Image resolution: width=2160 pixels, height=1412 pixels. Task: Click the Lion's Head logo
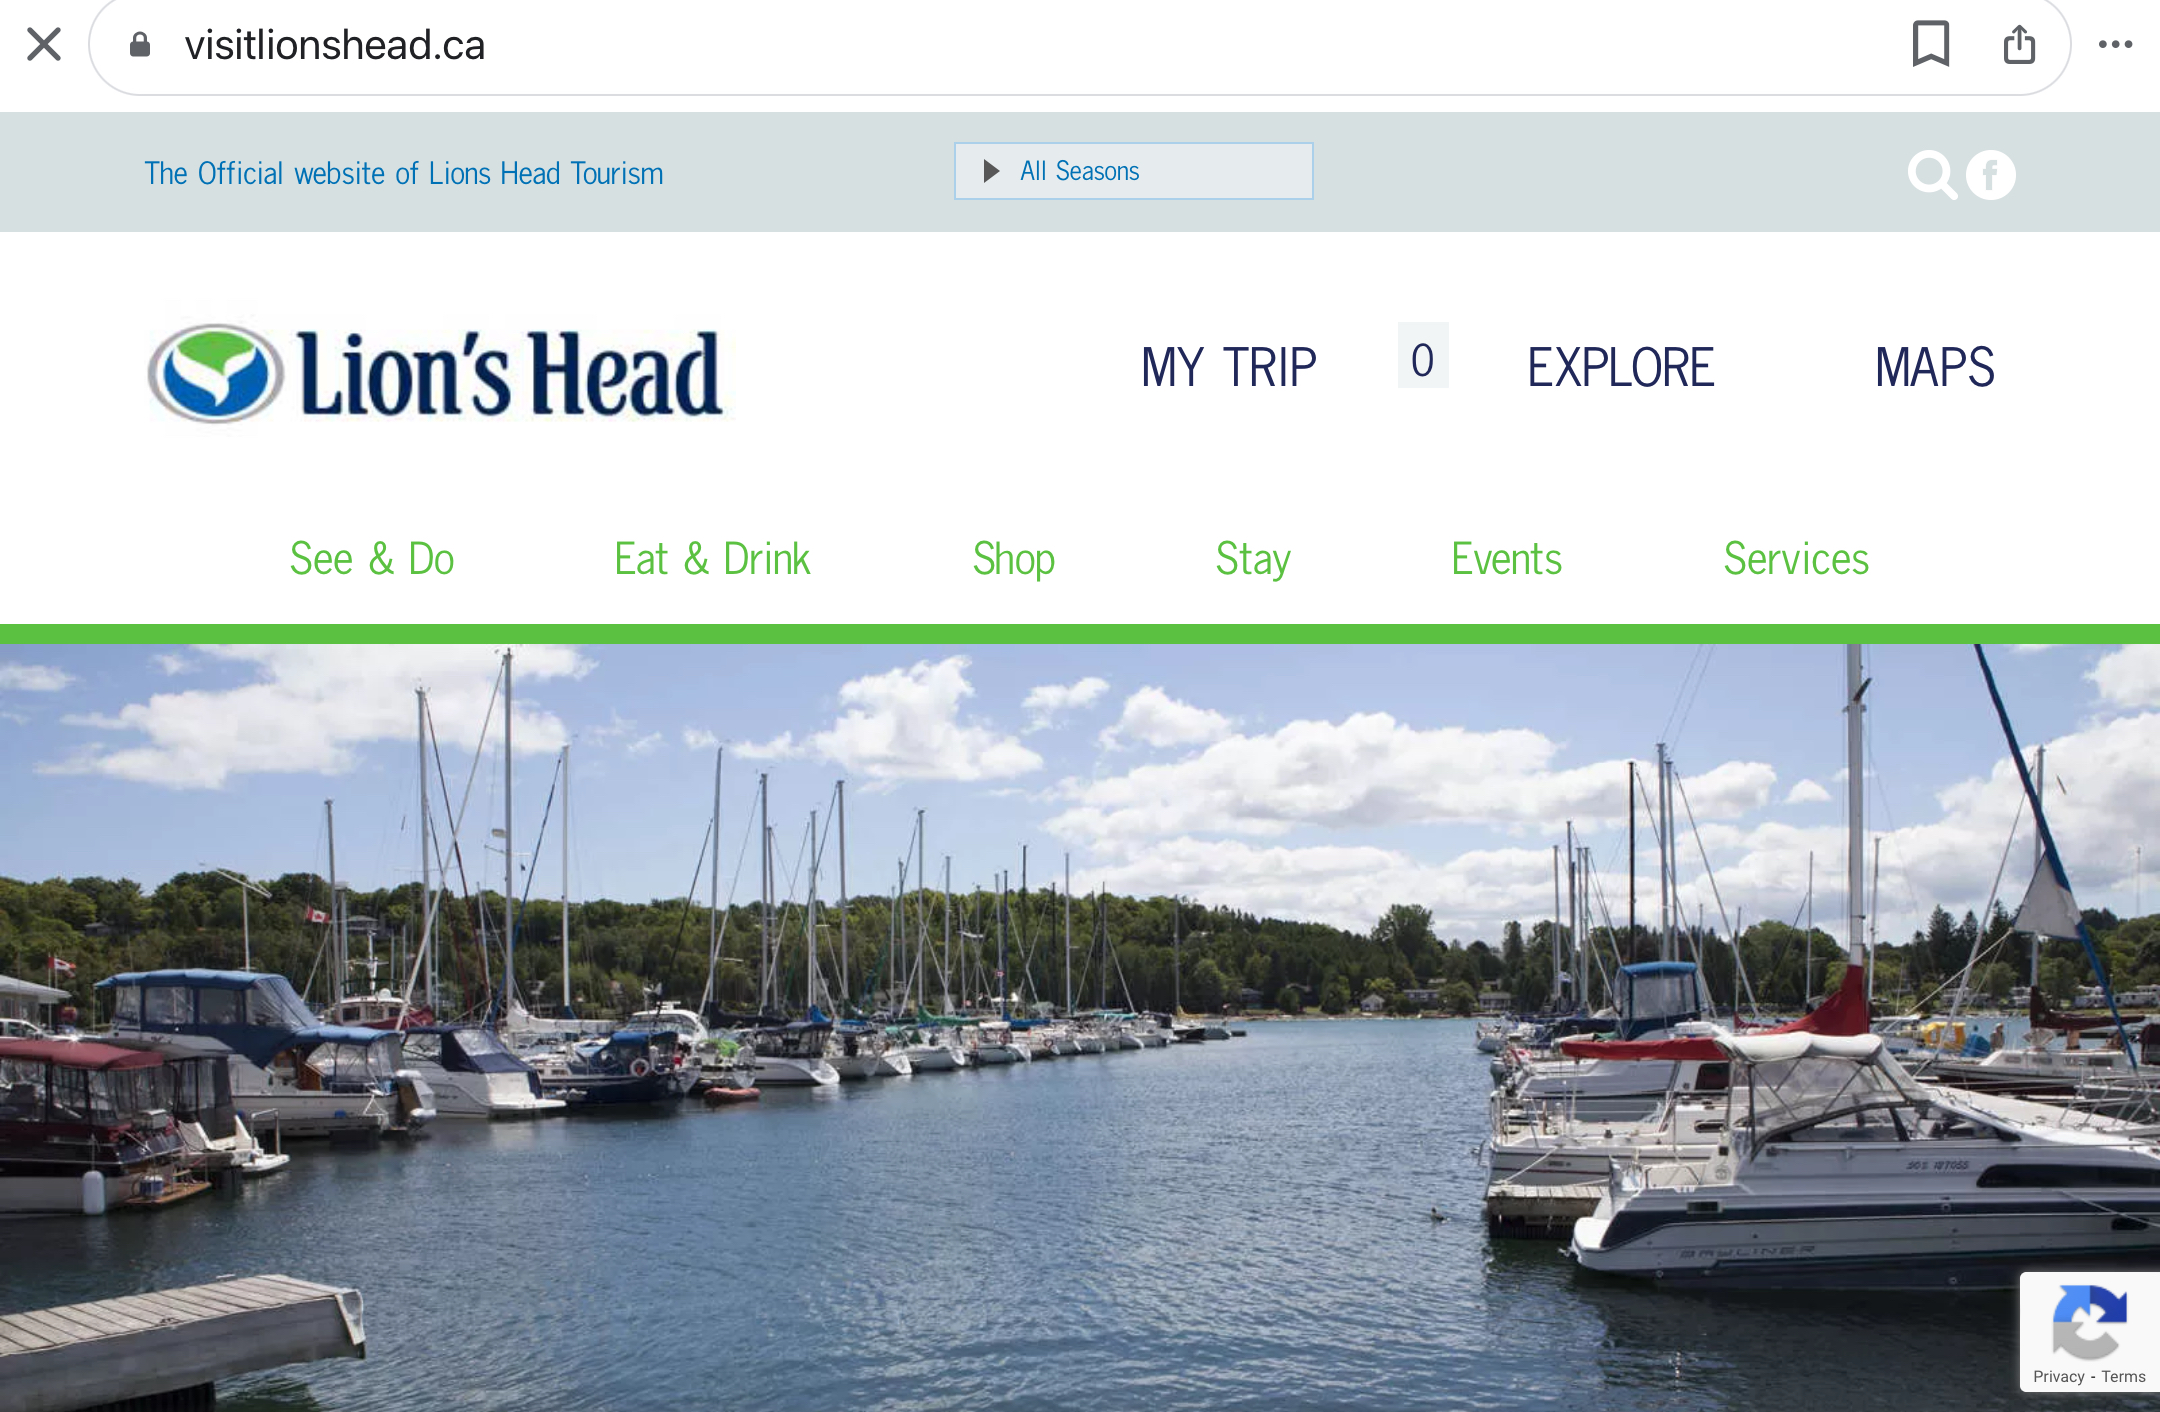tap(435, 372)
